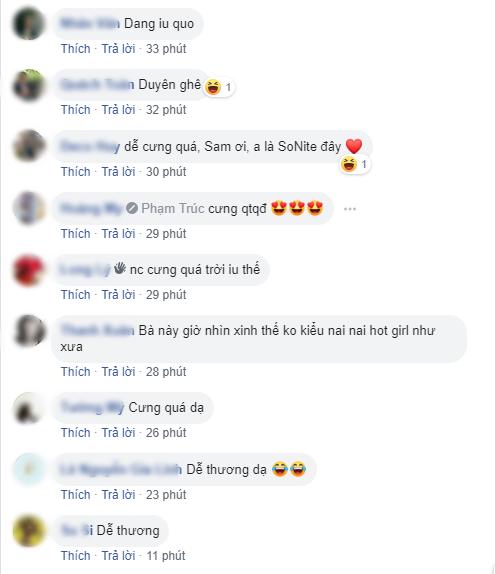Click the tagged name Phạm Trúc

[173, 209]
